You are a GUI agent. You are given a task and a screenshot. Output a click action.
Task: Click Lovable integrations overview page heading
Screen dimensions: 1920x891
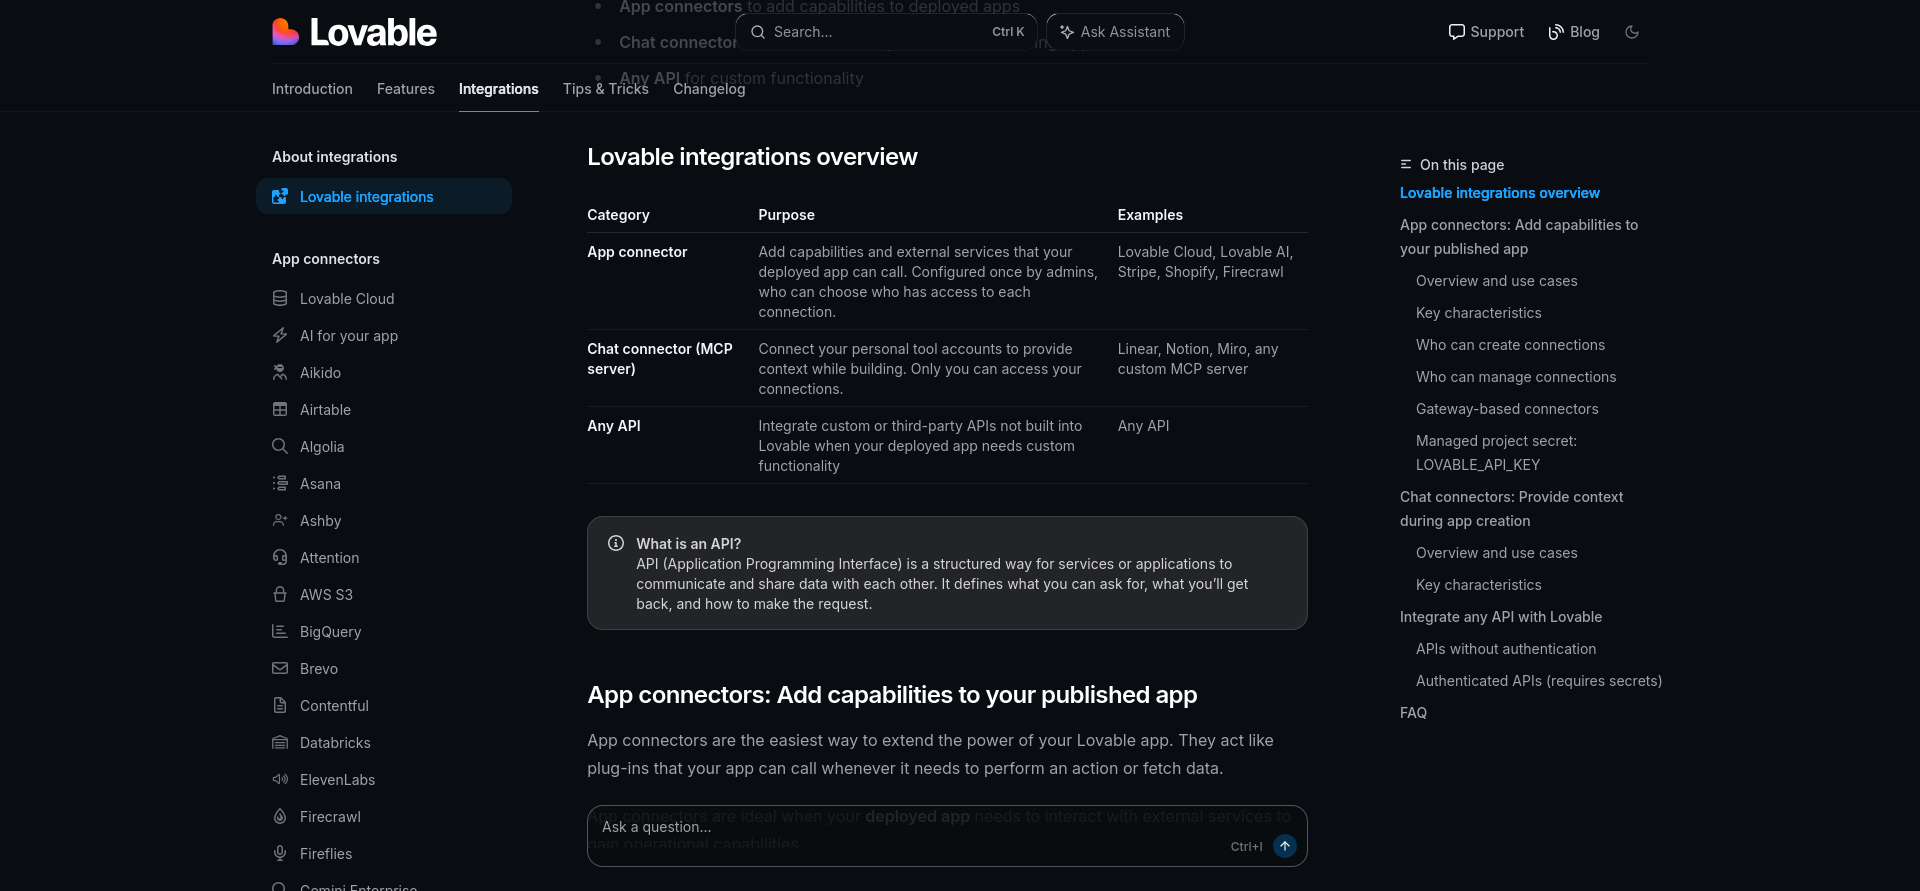coord(752,157)
